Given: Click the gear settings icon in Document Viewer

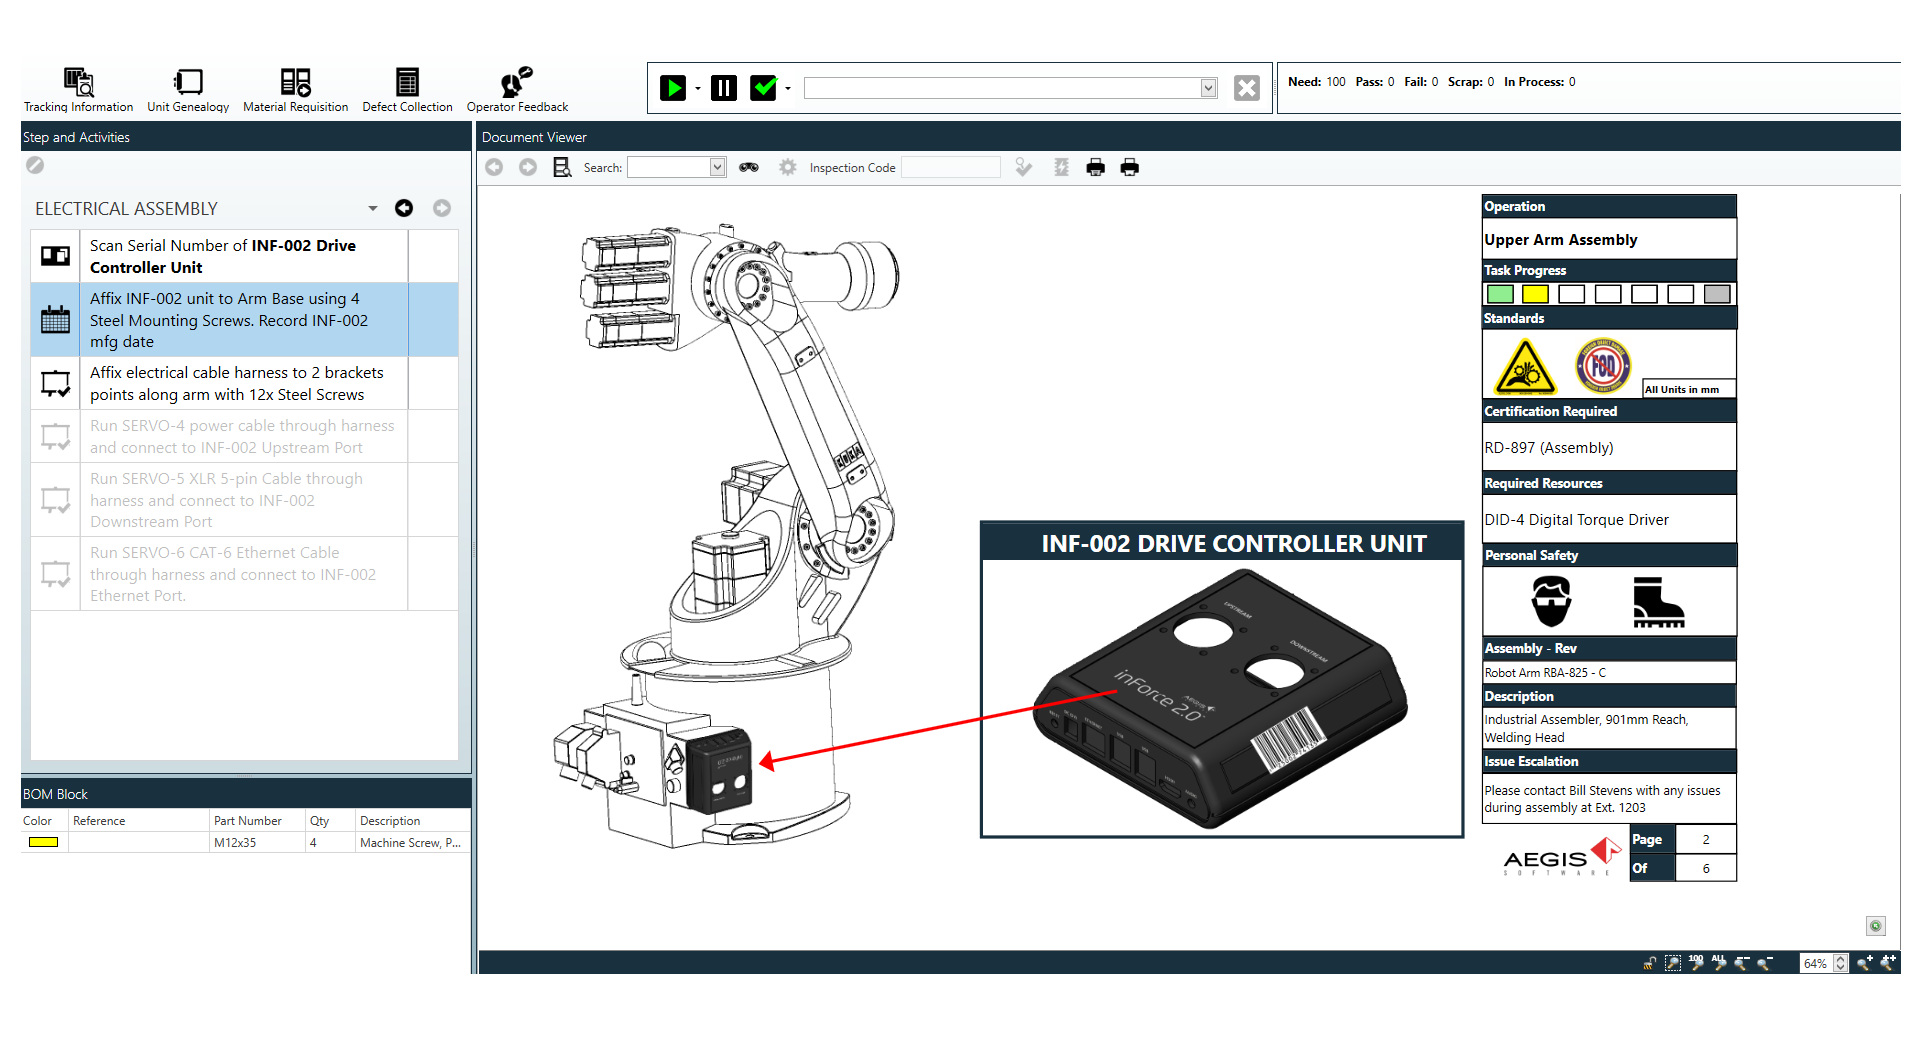Looking at the screenshot, I should [788, 167].
